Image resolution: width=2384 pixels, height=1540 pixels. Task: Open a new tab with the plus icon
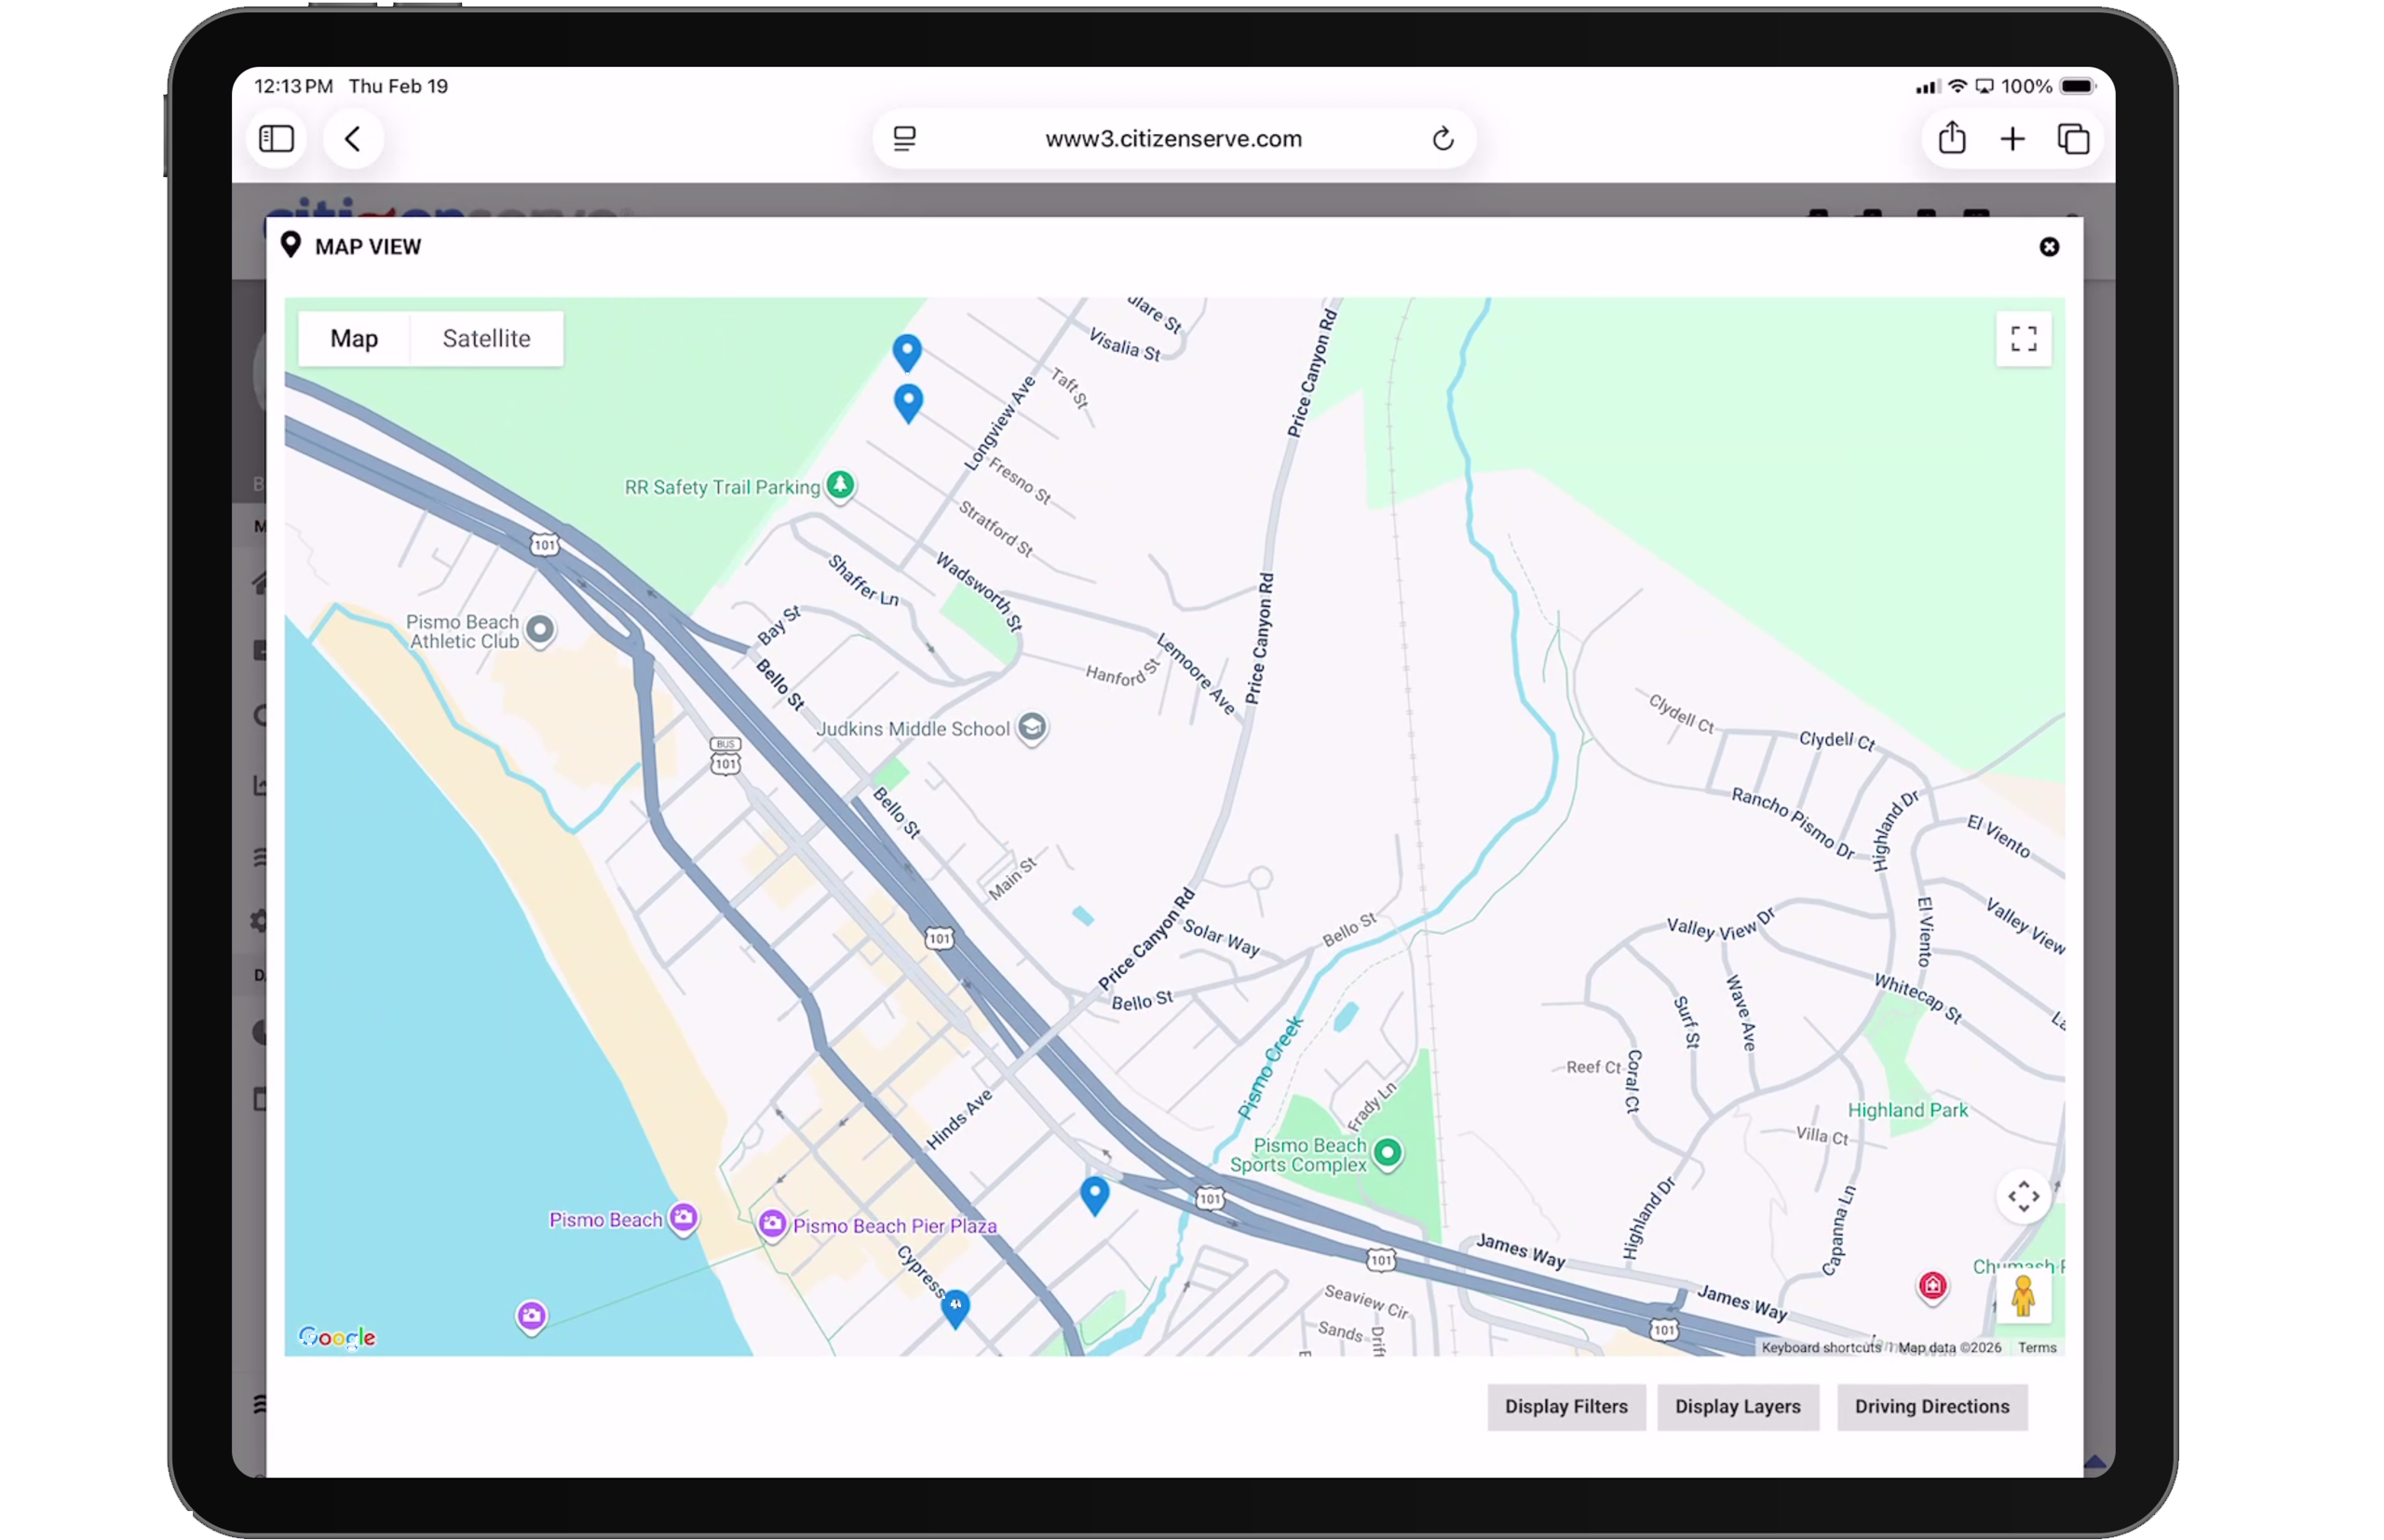pyautogui.click(x=2012, y=138)
